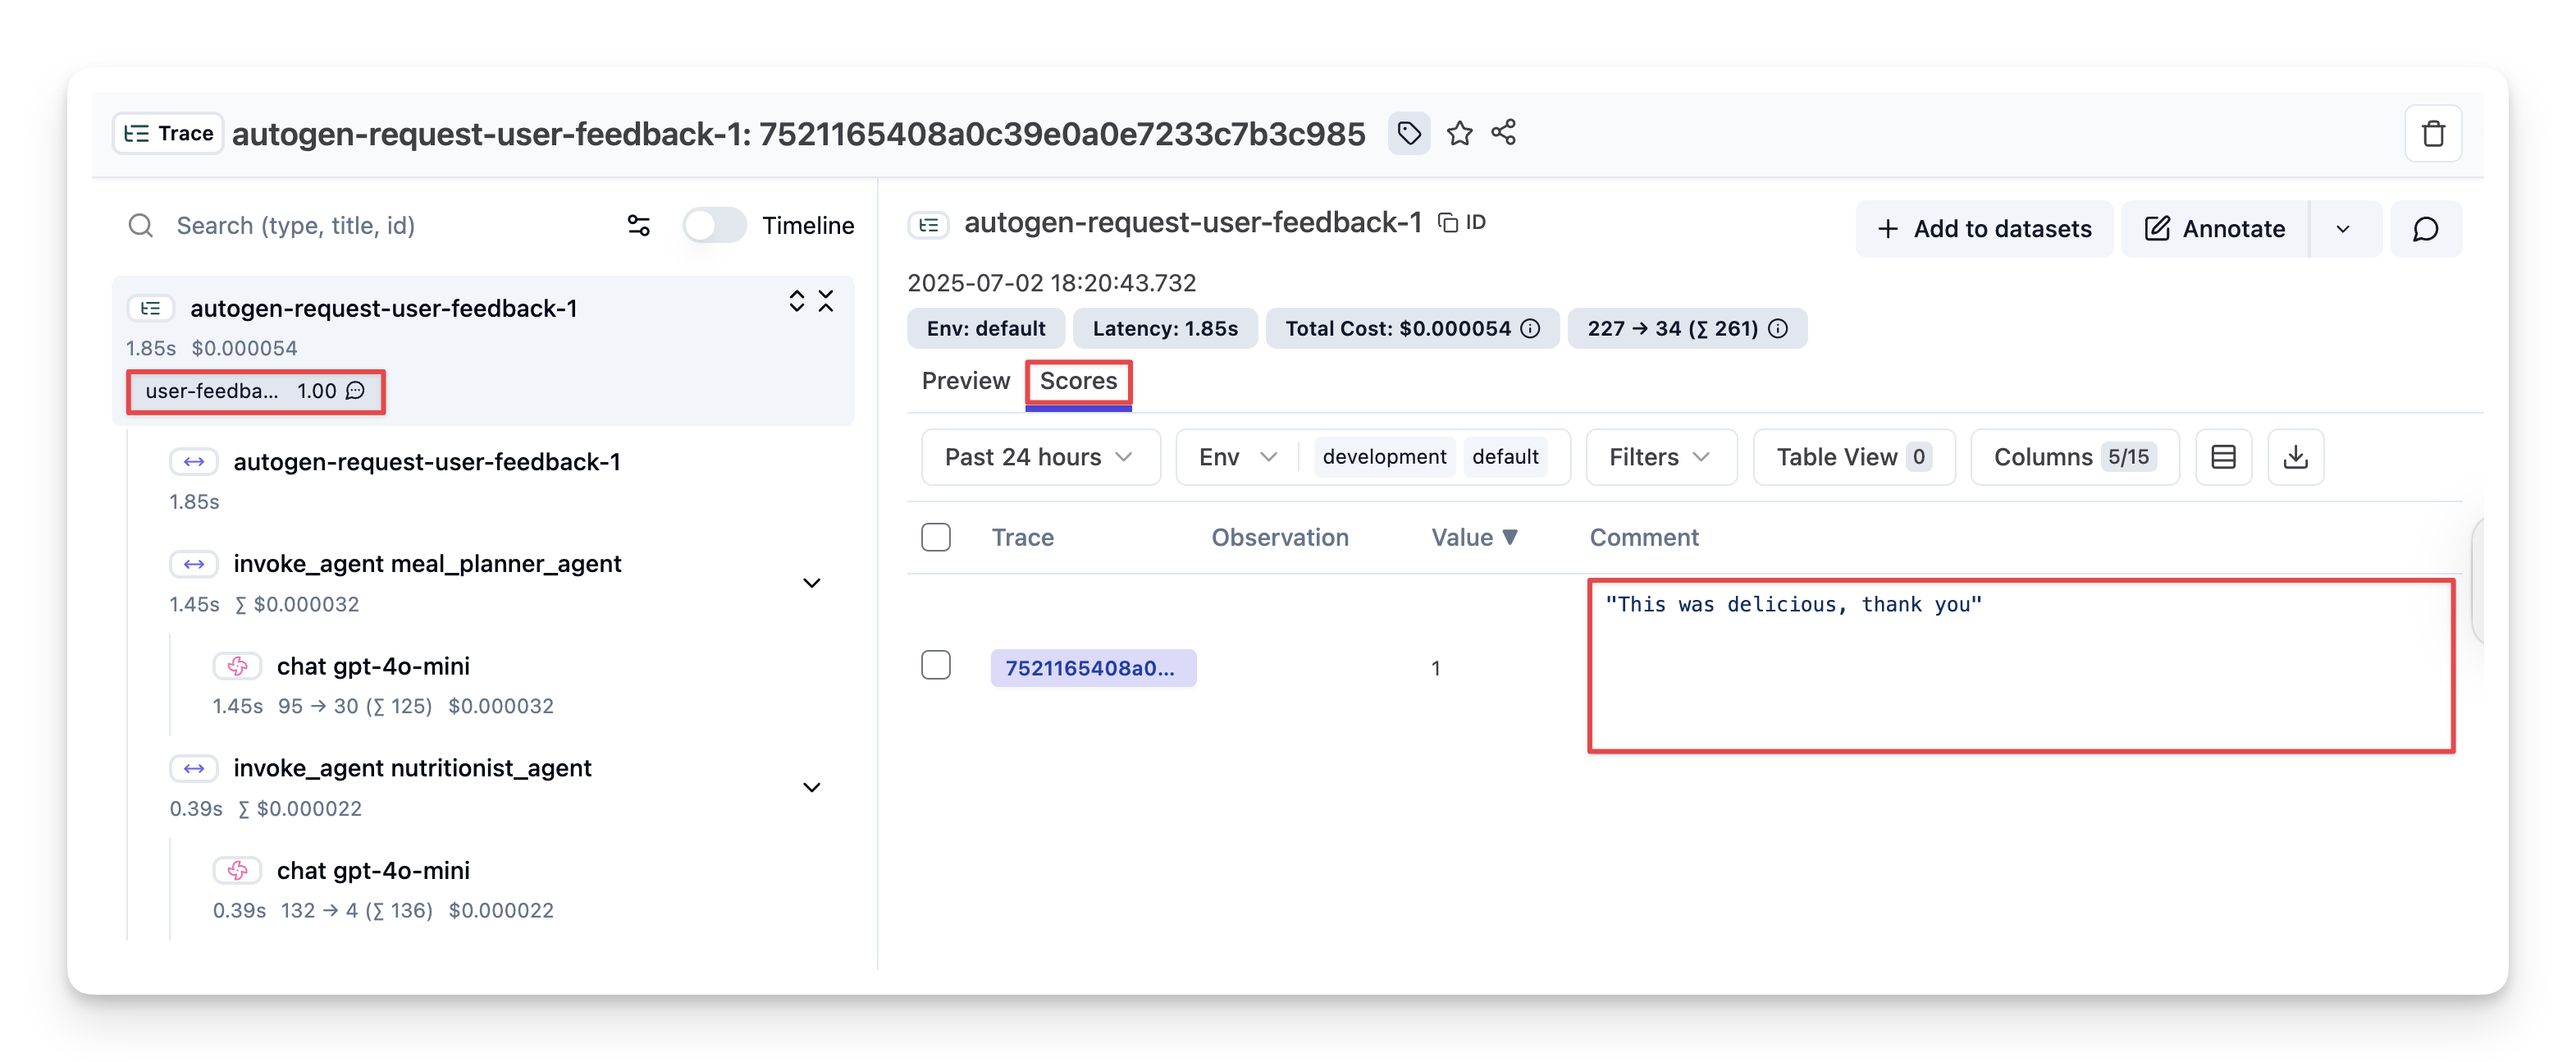2576x1062 pixels.
Task: Switch to the Preview tab
Action: click(965, 381)
